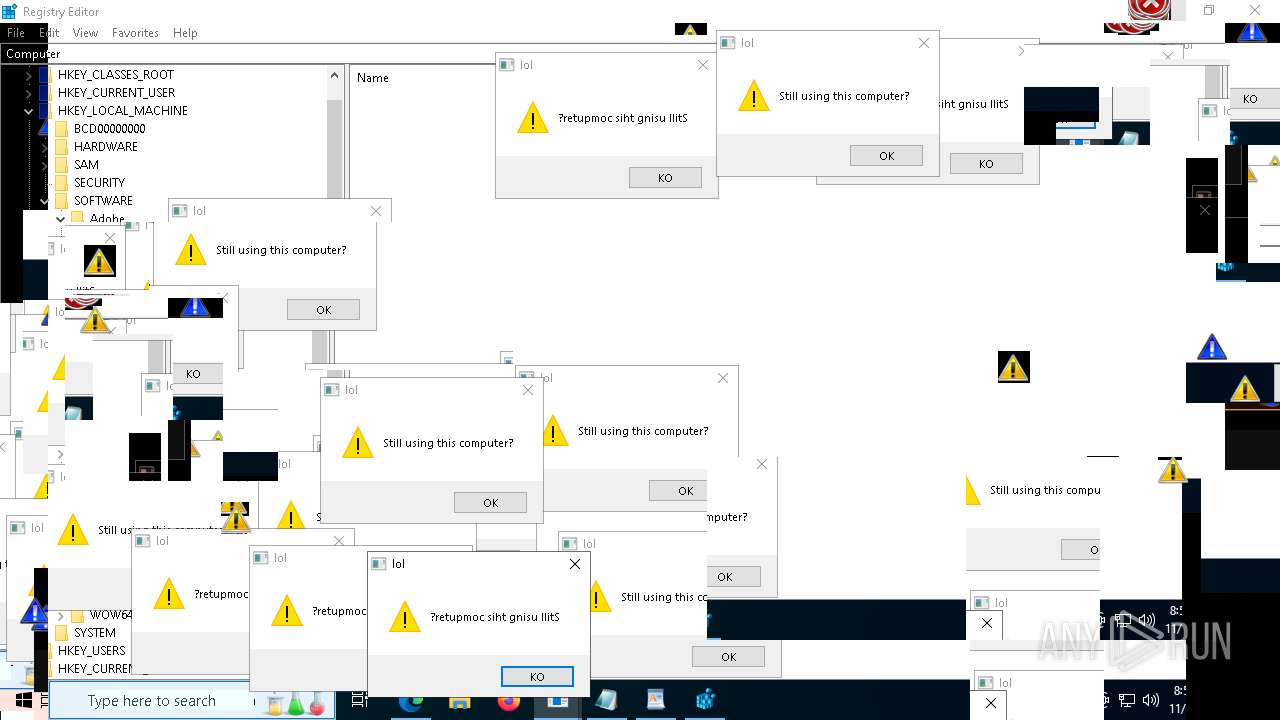Click the focused KO button in frontmost dialog
1280x720 pixels.
[537, 677]
